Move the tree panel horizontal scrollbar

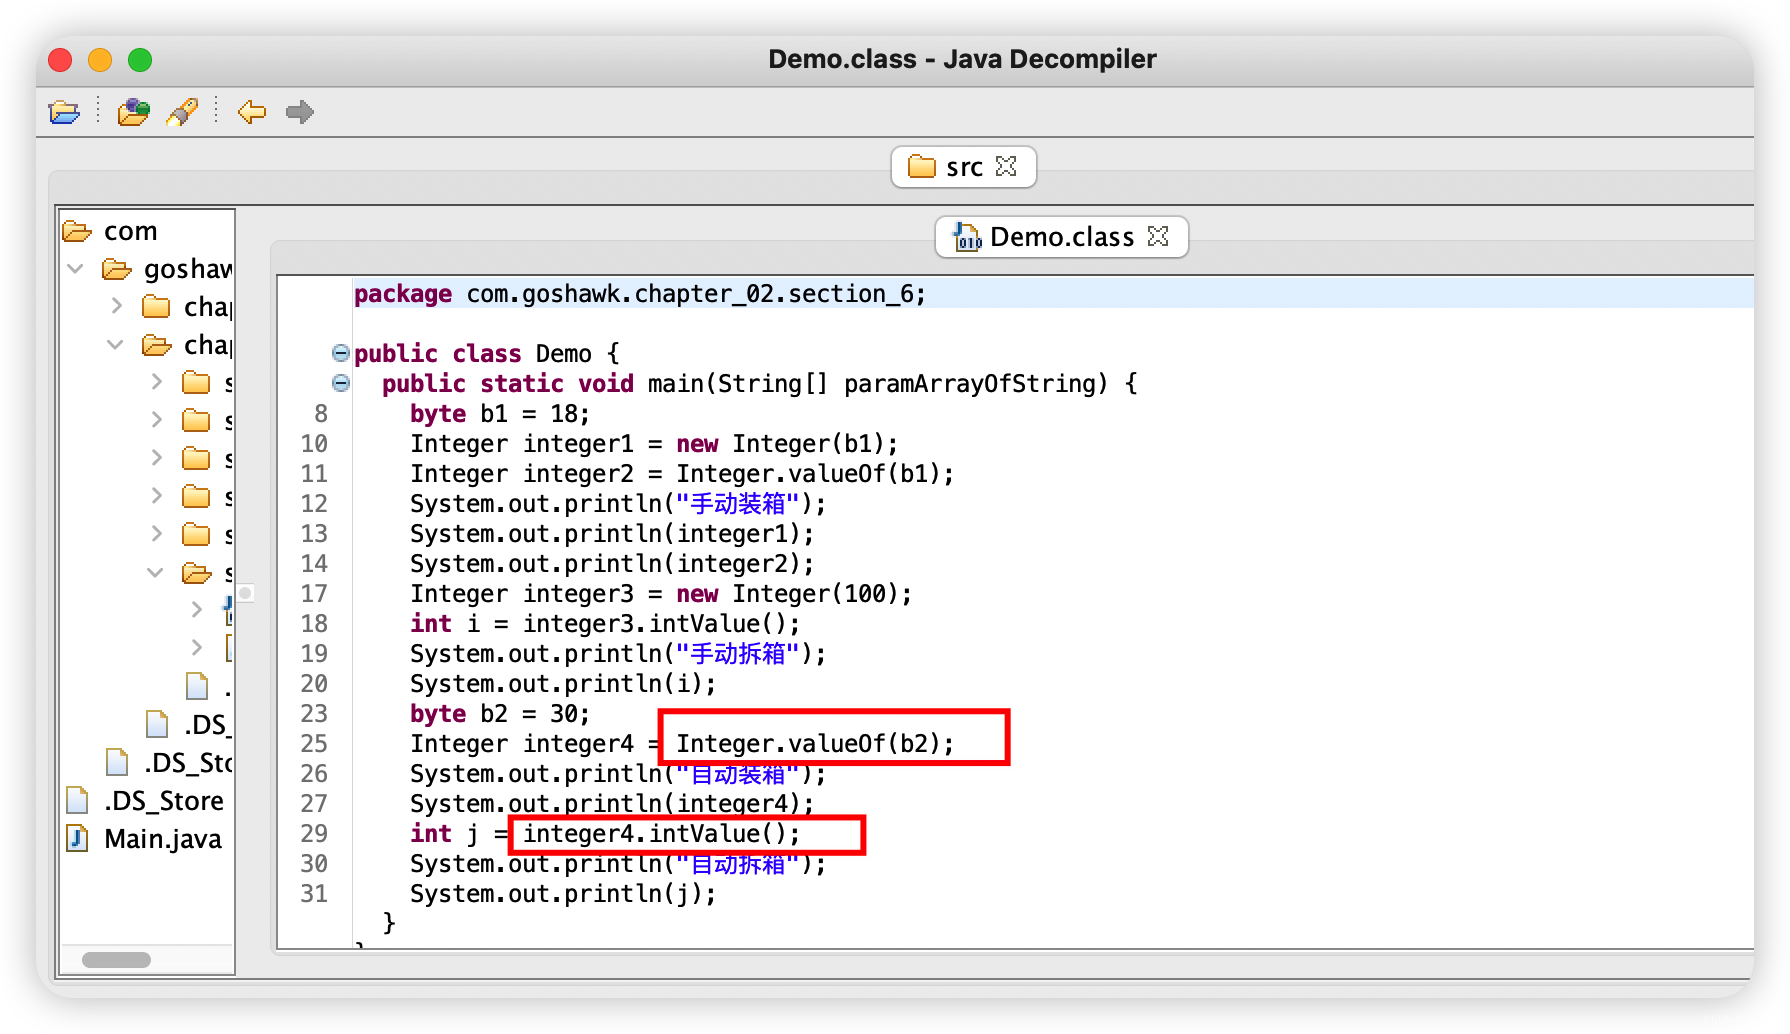[116, 960]
